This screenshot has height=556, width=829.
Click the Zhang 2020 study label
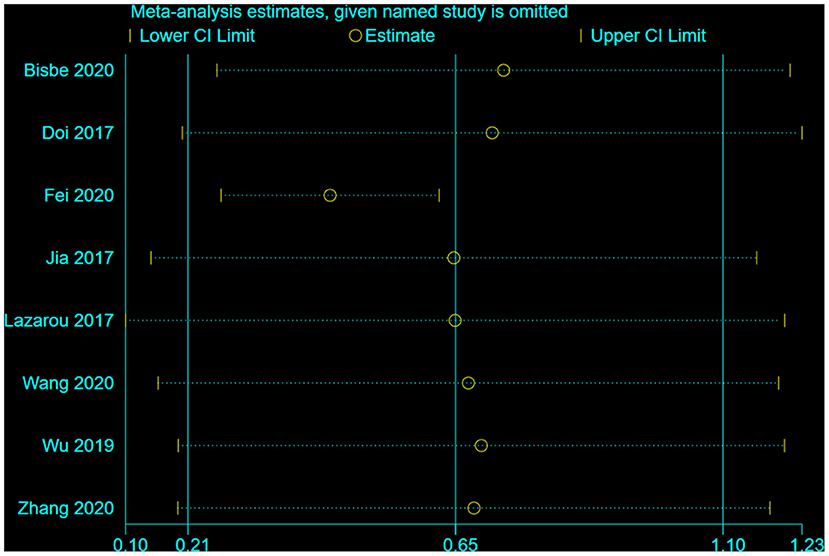(66, 508)
